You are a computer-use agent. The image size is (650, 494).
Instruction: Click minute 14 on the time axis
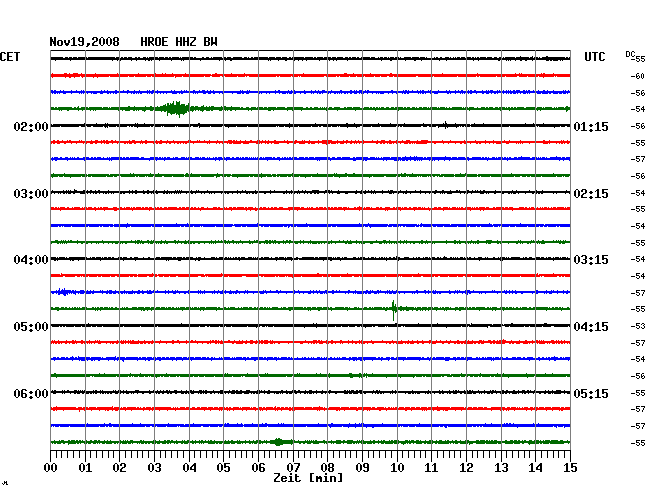coord(535,467)
